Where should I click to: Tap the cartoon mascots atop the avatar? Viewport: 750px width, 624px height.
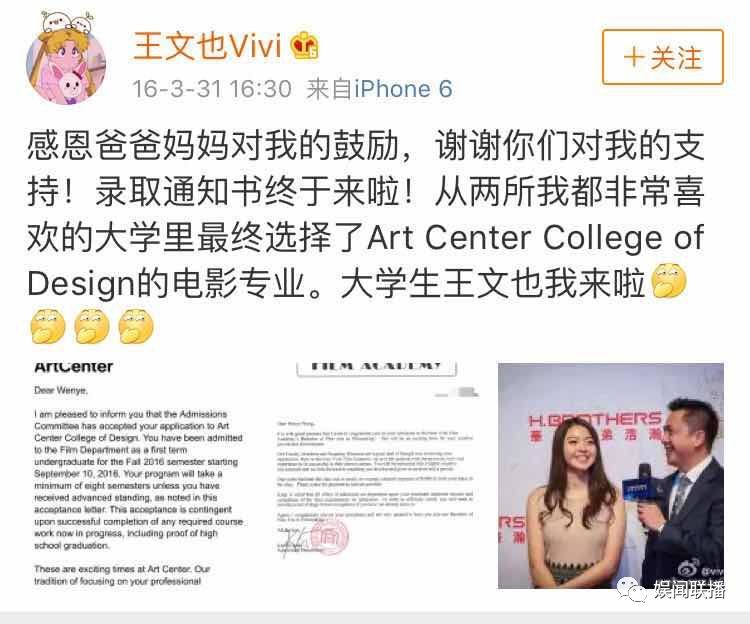[x=68, y=22]
